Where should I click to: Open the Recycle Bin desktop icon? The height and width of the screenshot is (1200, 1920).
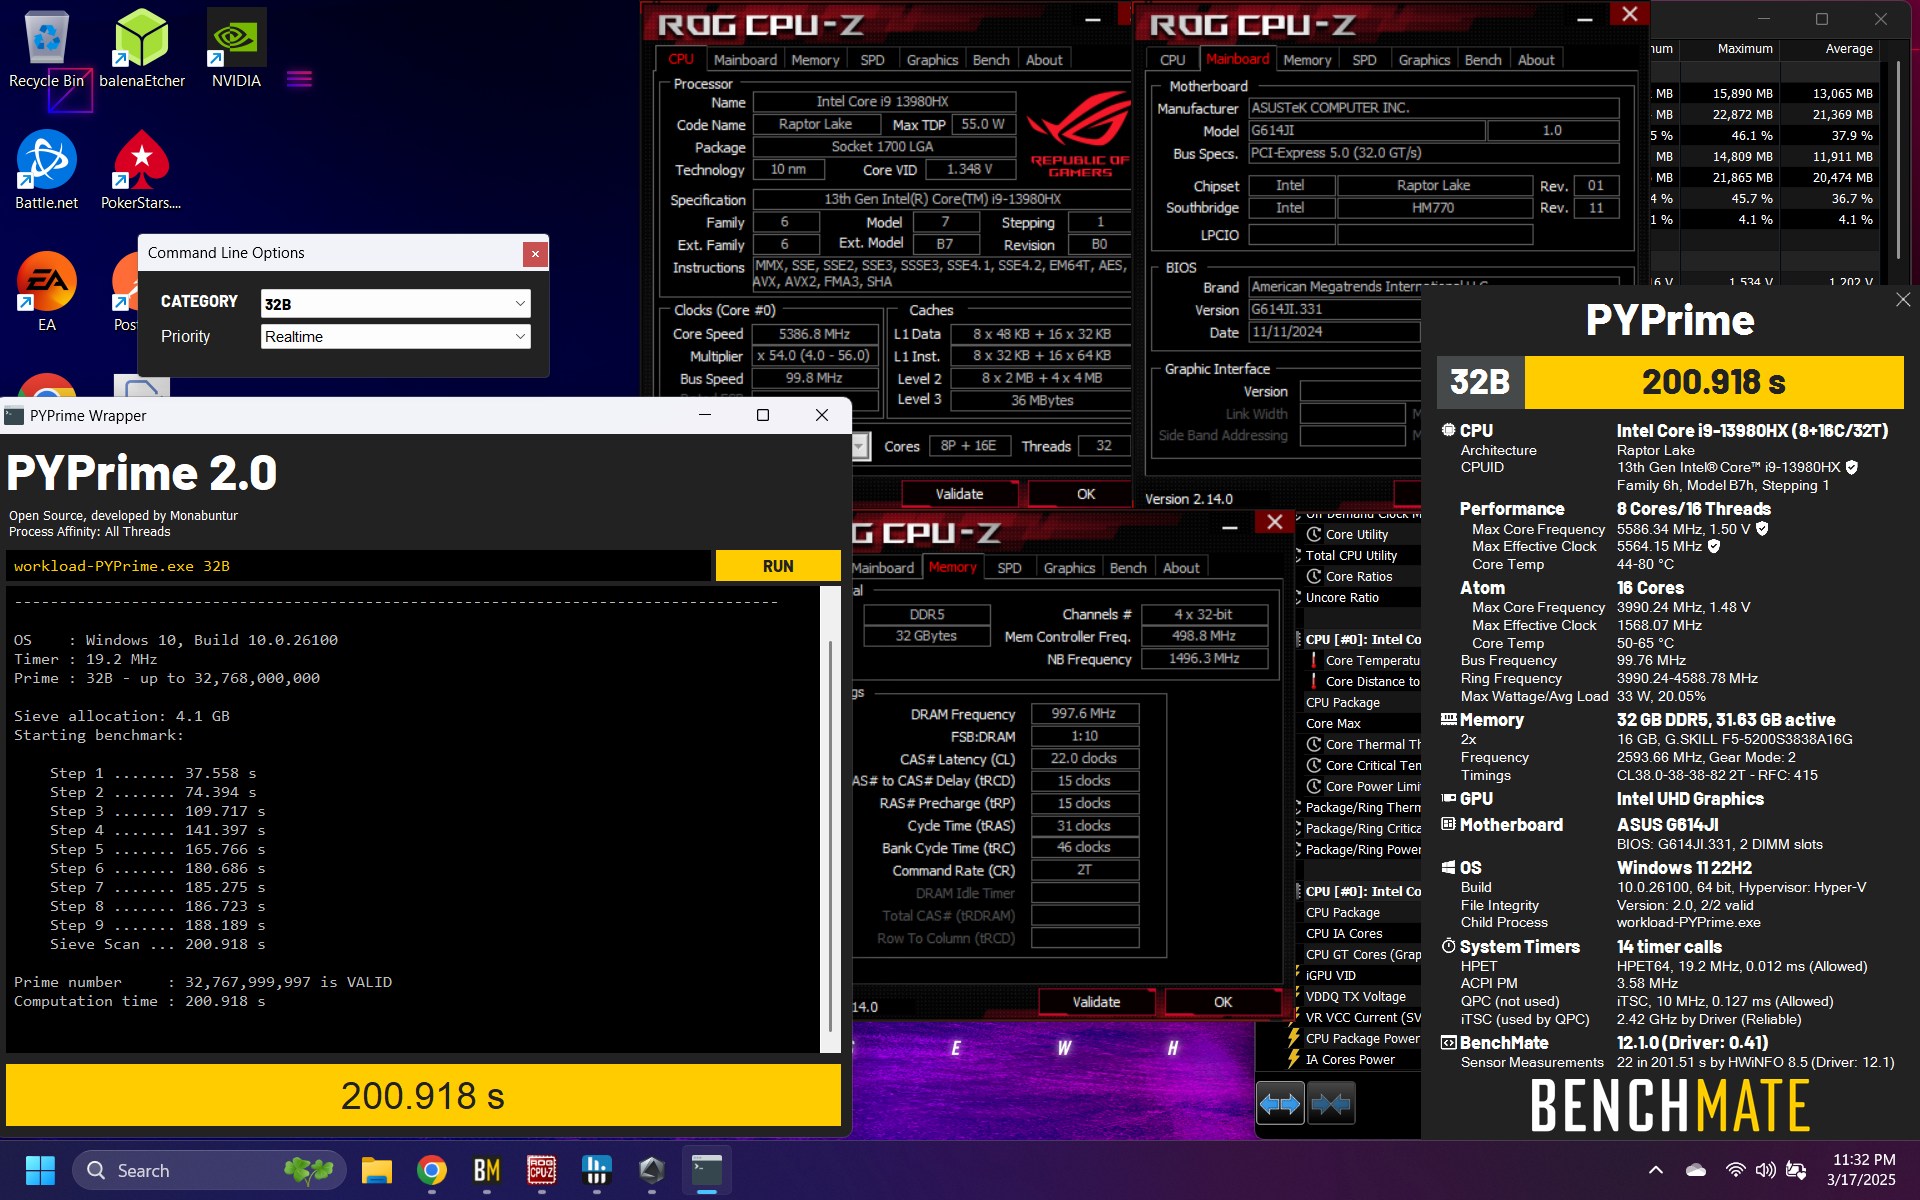[x=46, y=50]
